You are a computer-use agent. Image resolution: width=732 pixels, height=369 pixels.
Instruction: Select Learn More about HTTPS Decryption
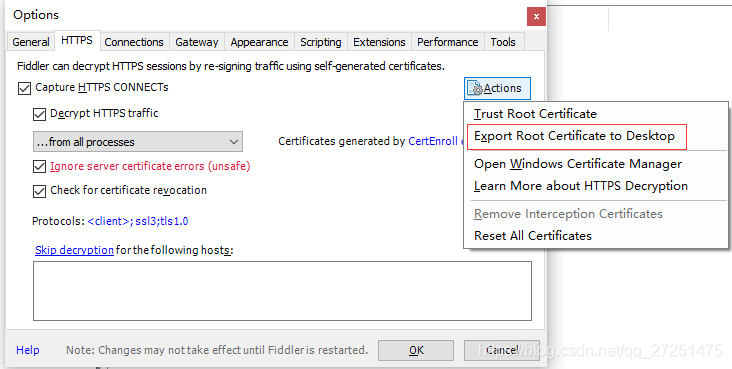point(596,186)
